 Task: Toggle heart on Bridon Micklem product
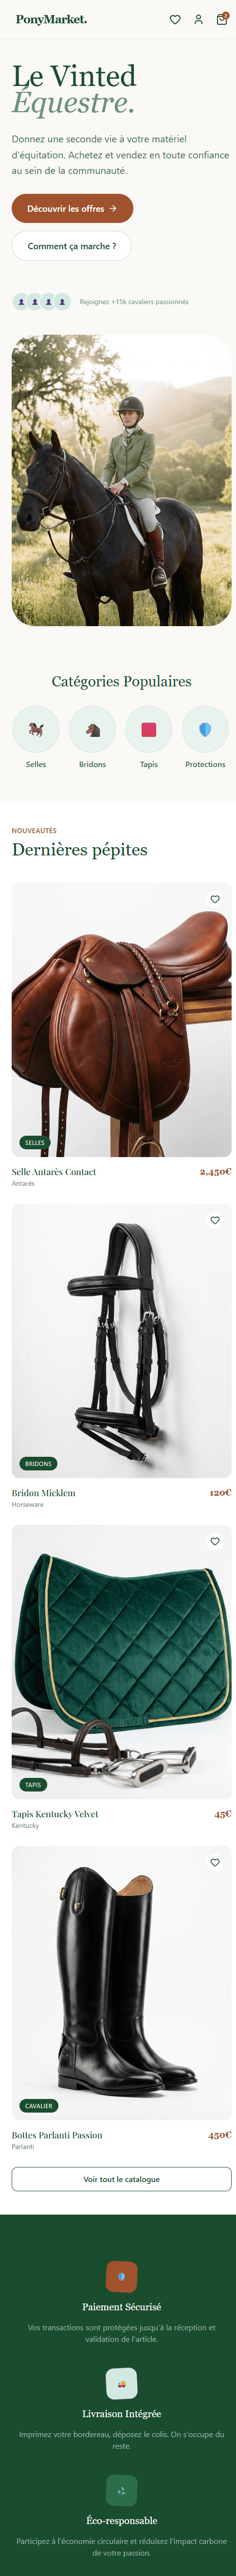click(x=215, y=1220)
